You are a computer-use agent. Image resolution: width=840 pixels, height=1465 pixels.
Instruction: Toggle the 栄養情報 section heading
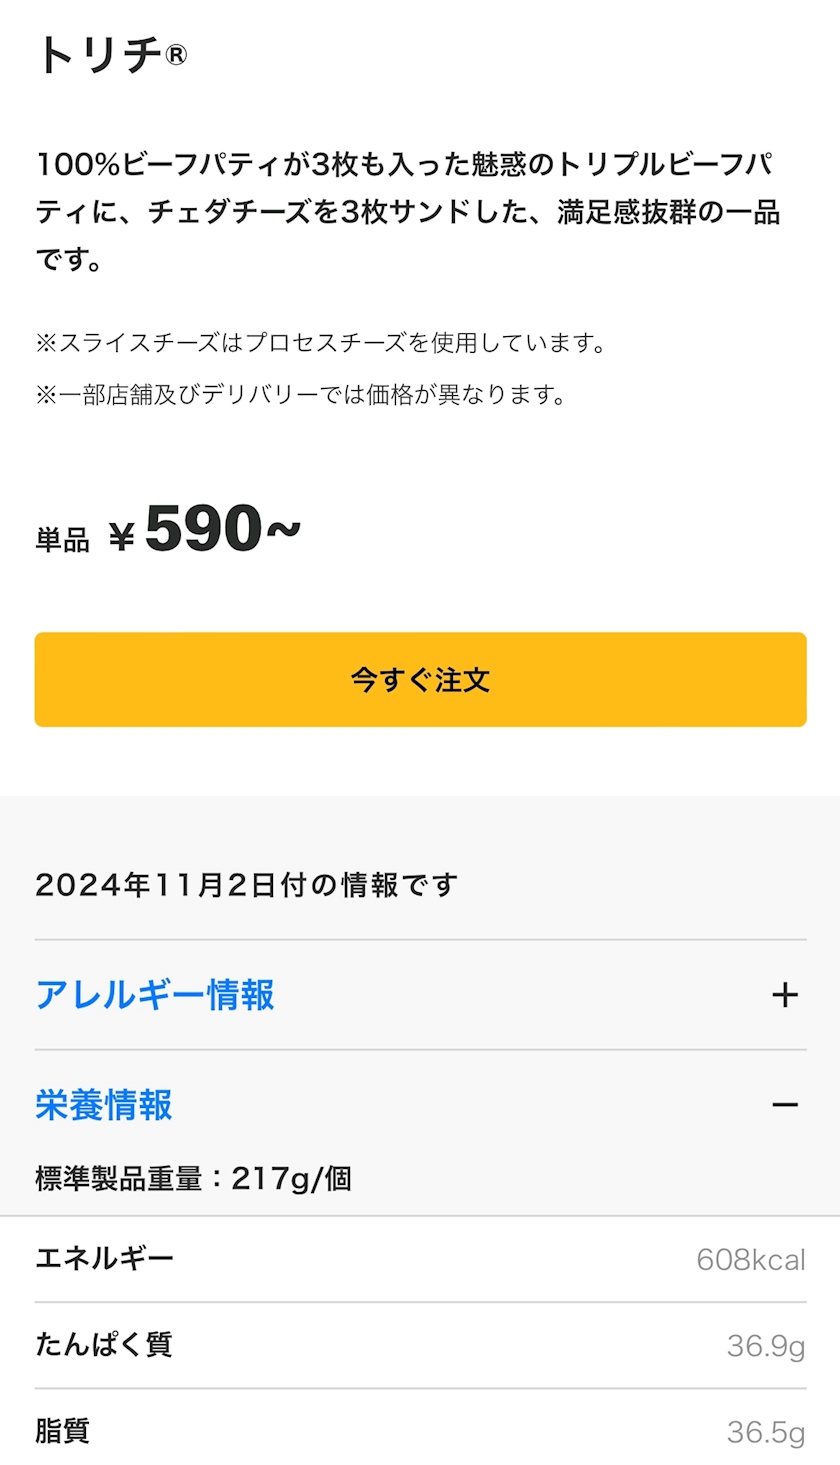104,1105
